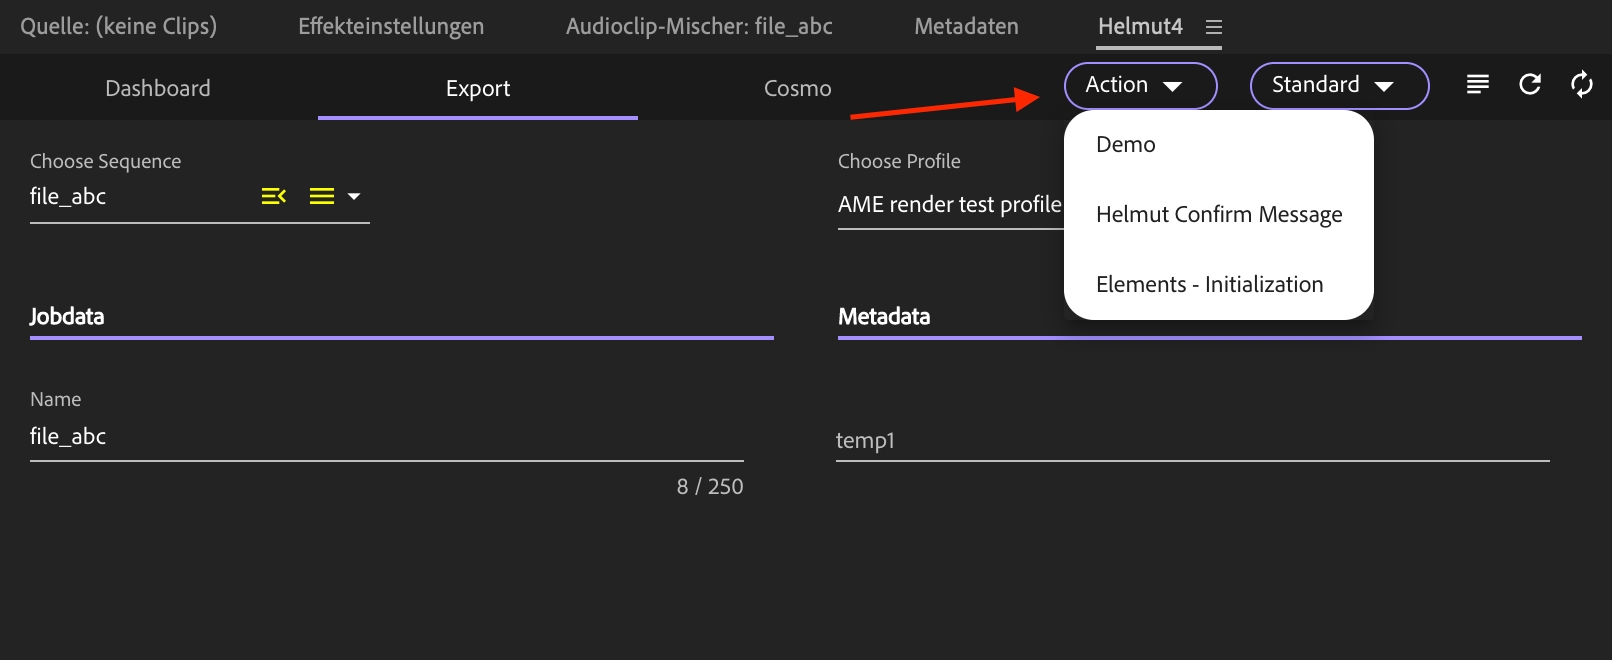Select the Export tab
The width and height of the screenshot is (1612, 660).
click(x=478, y=89)
